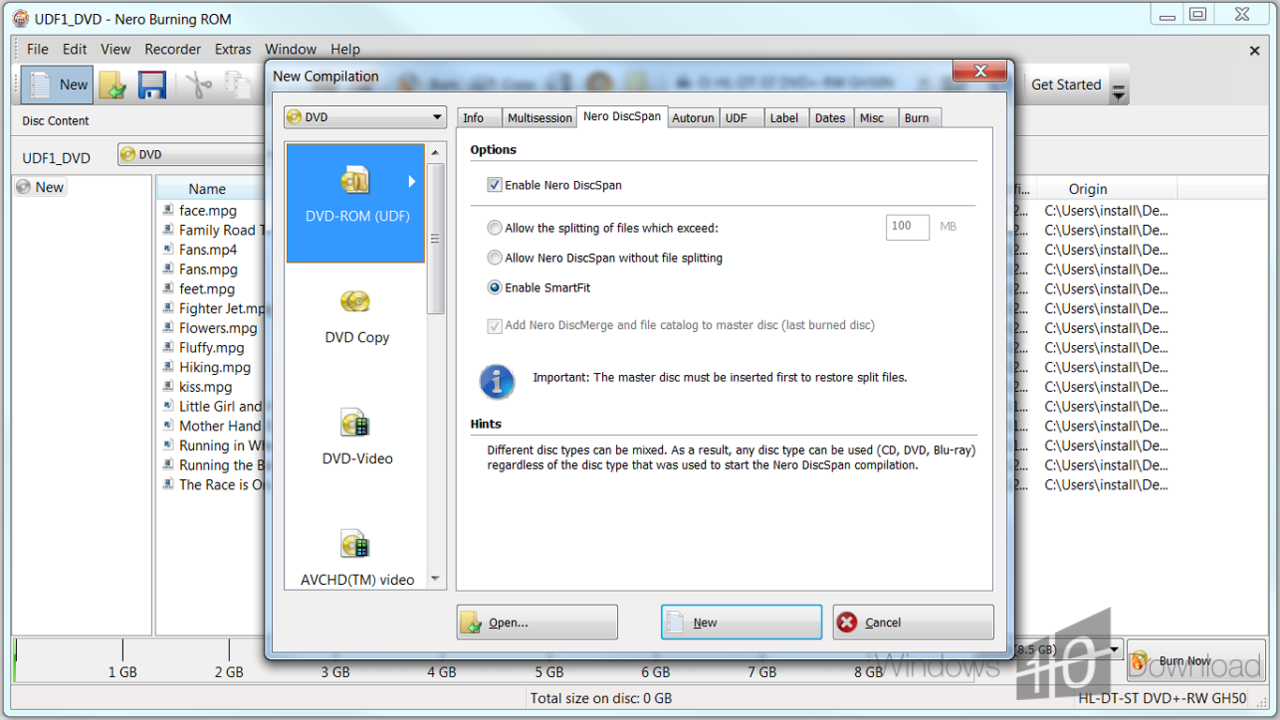
Task: Open the Recorder menu
Action: pos(173,49)
